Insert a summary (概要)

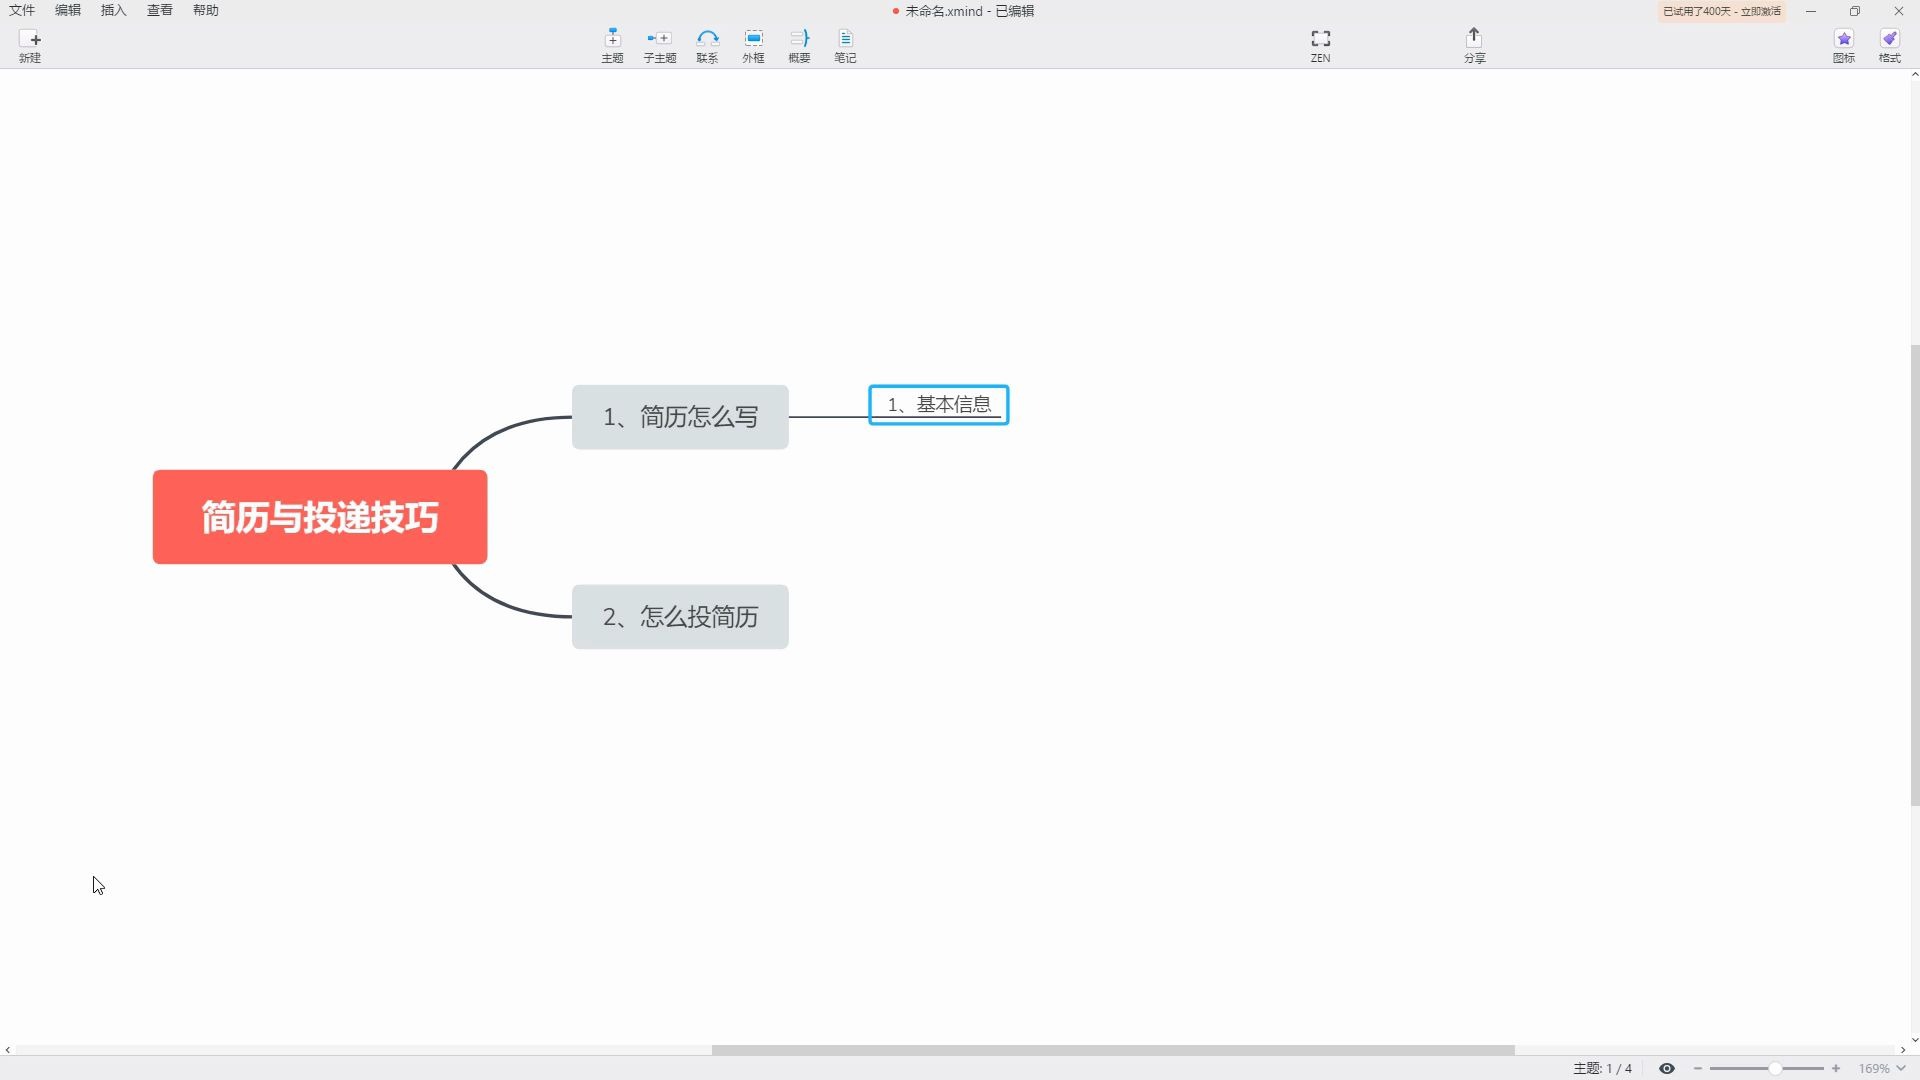tap(799, 45)
